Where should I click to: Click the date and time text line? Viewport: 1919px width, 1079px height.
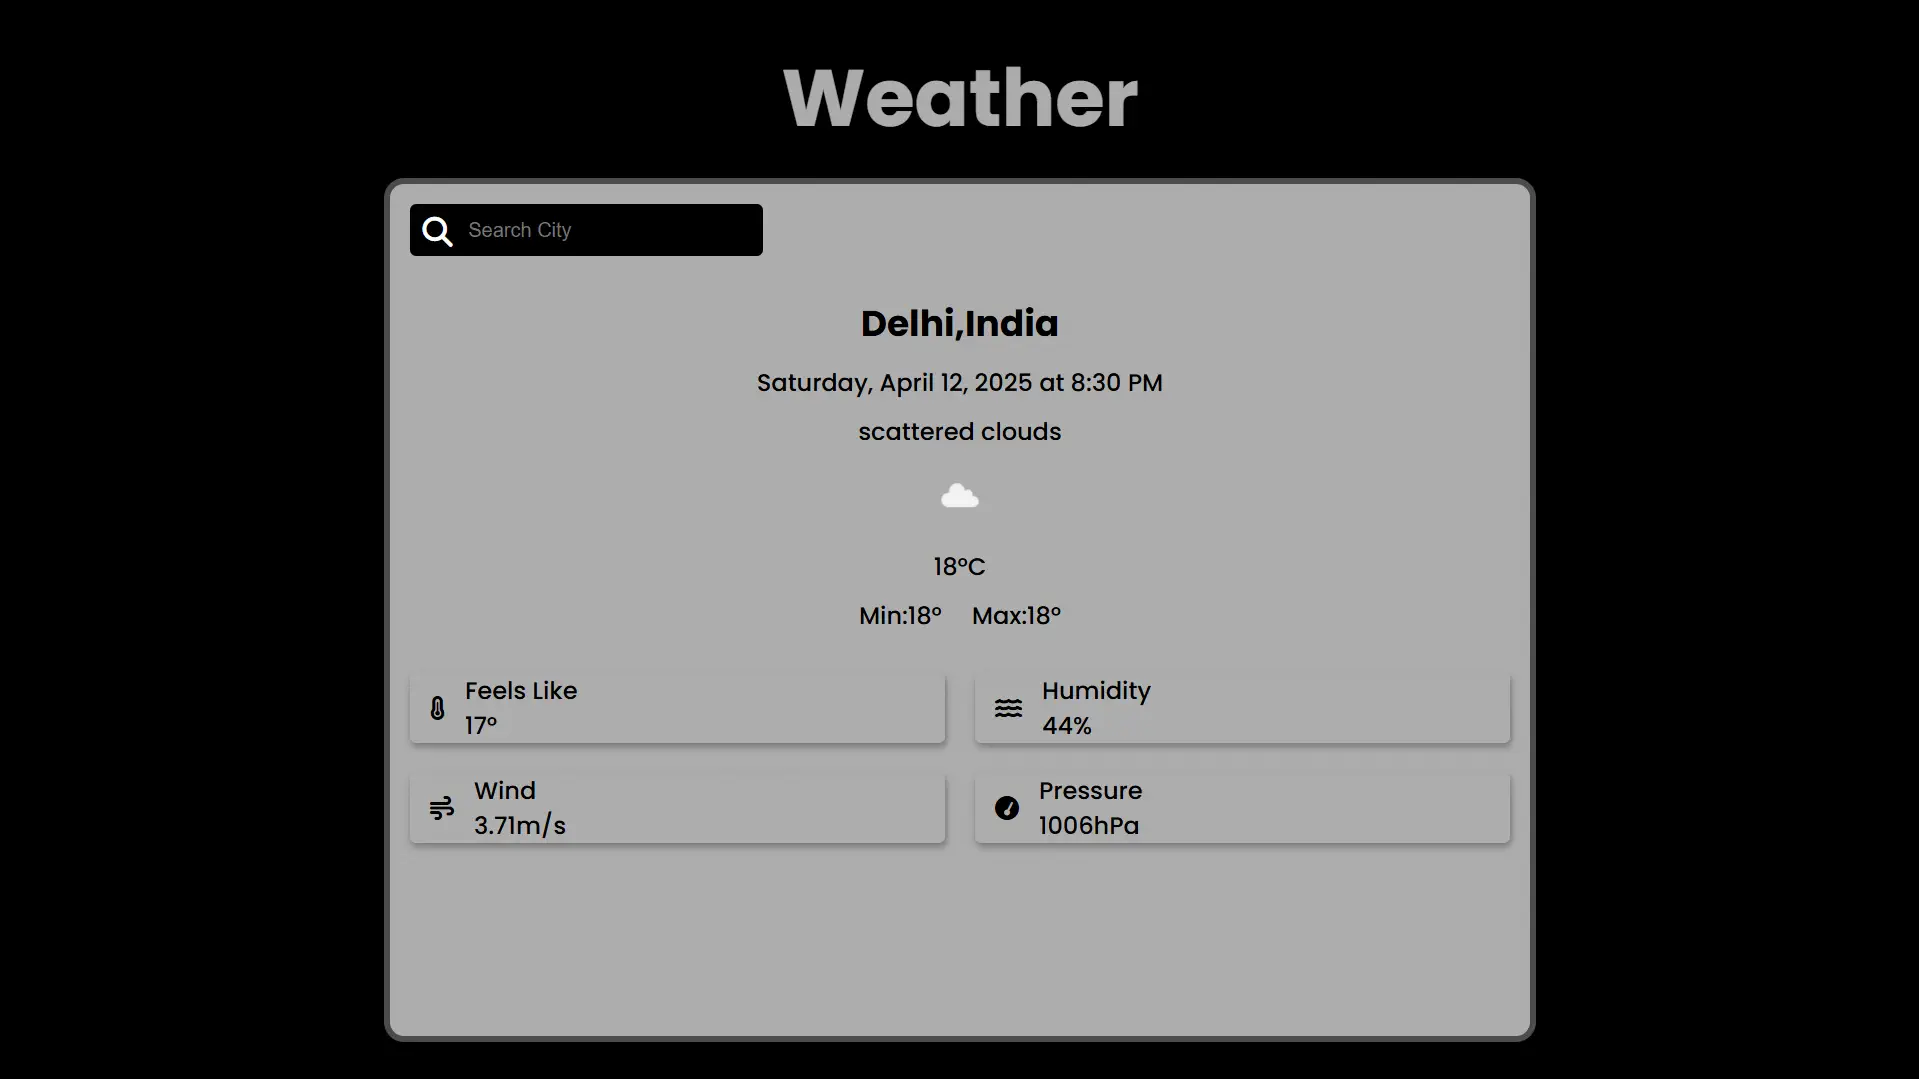click(x=959, y=383)
